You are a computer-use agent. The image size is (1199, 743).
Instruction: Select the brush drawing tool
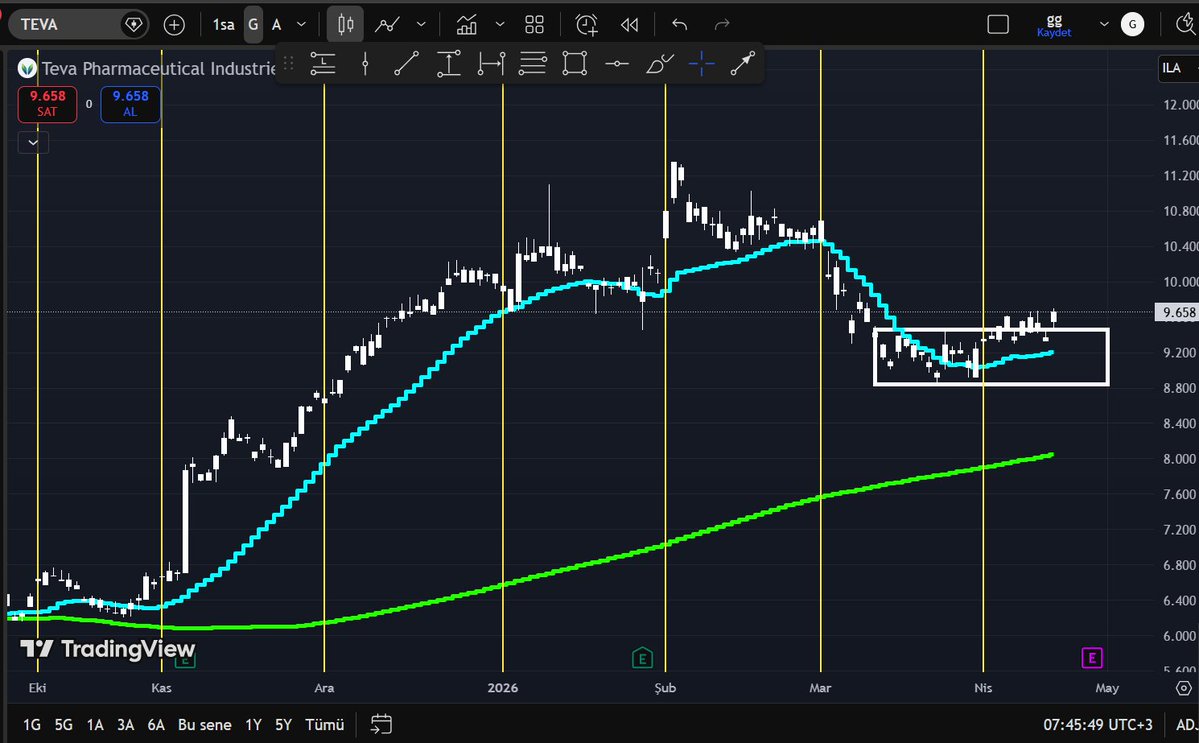659,63
